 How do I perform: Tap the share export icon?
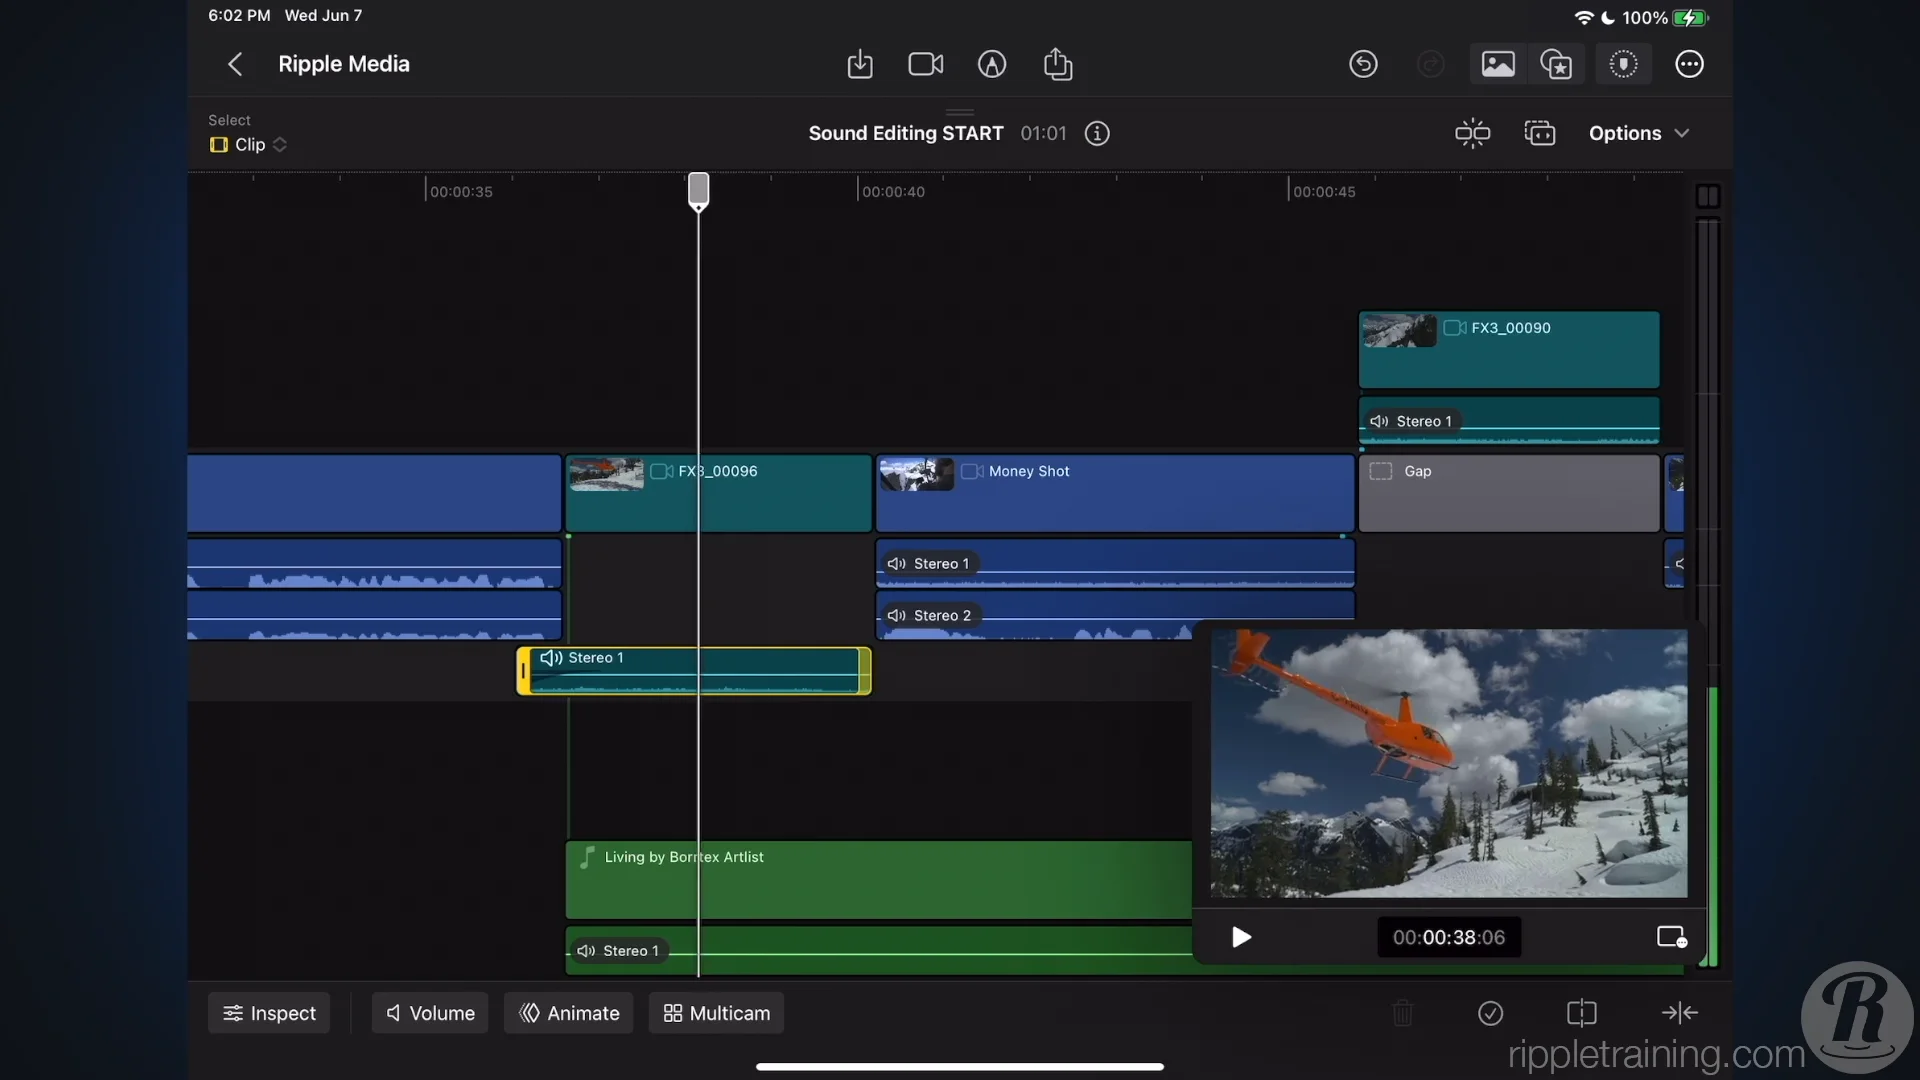pos(1057,65)
